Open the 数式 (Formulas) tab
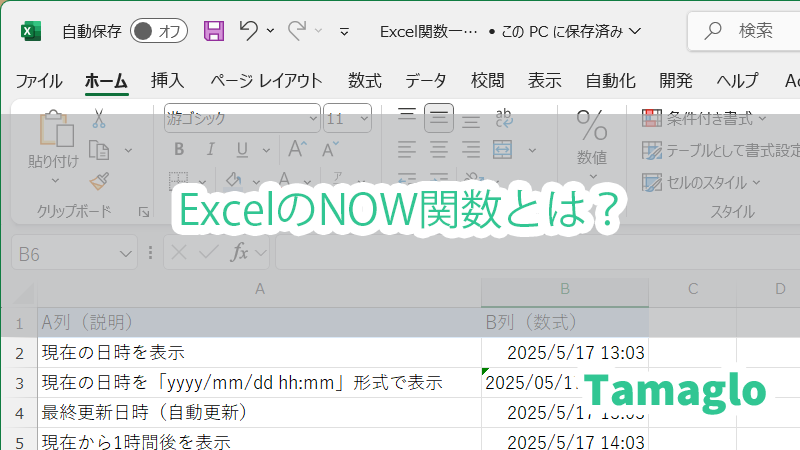 [364, 81]
